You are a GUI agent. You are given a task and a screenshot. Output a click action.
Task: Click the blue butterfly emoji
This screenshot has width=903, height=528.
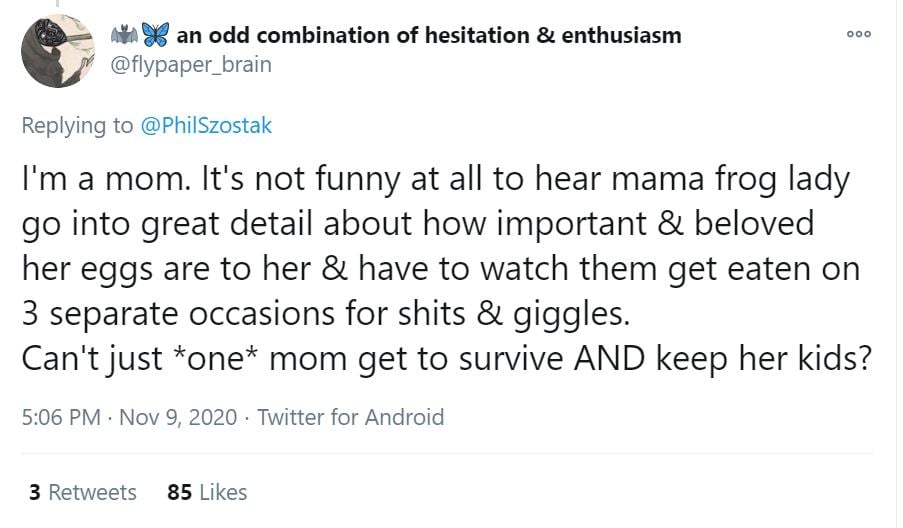click(x=154, y=35)
